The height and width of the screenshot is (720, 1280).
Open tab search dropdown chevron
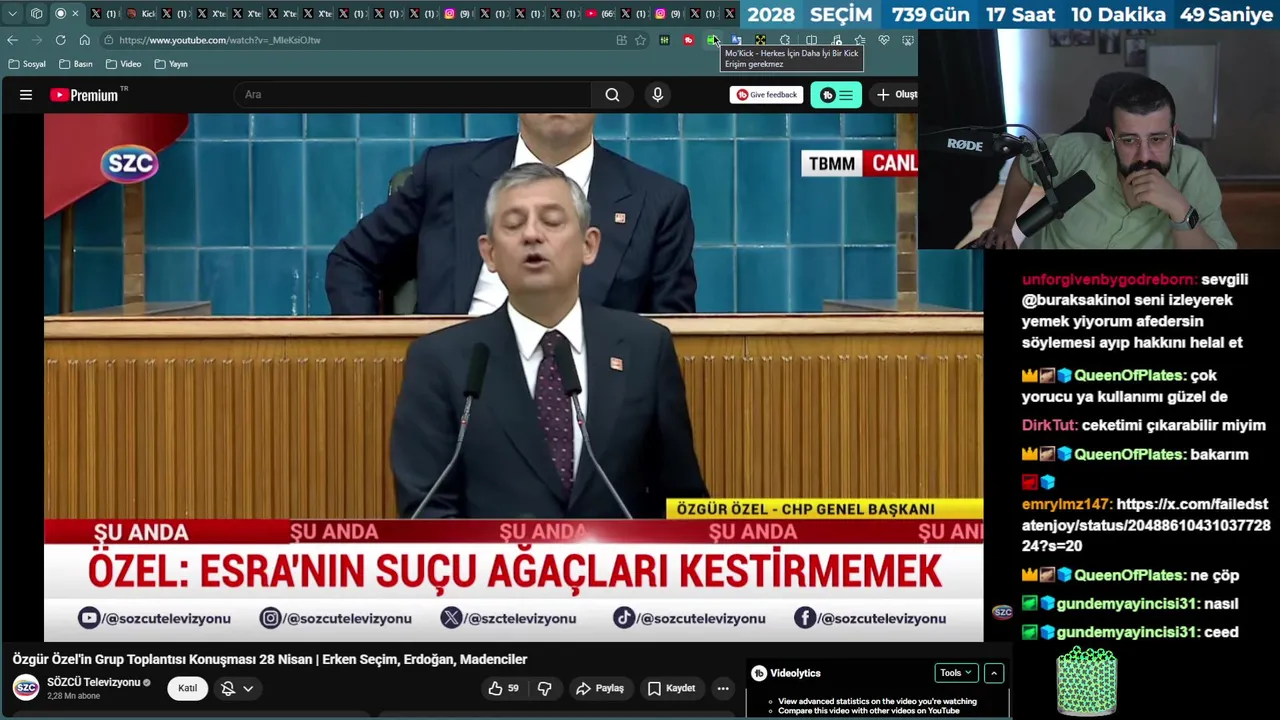12,14
